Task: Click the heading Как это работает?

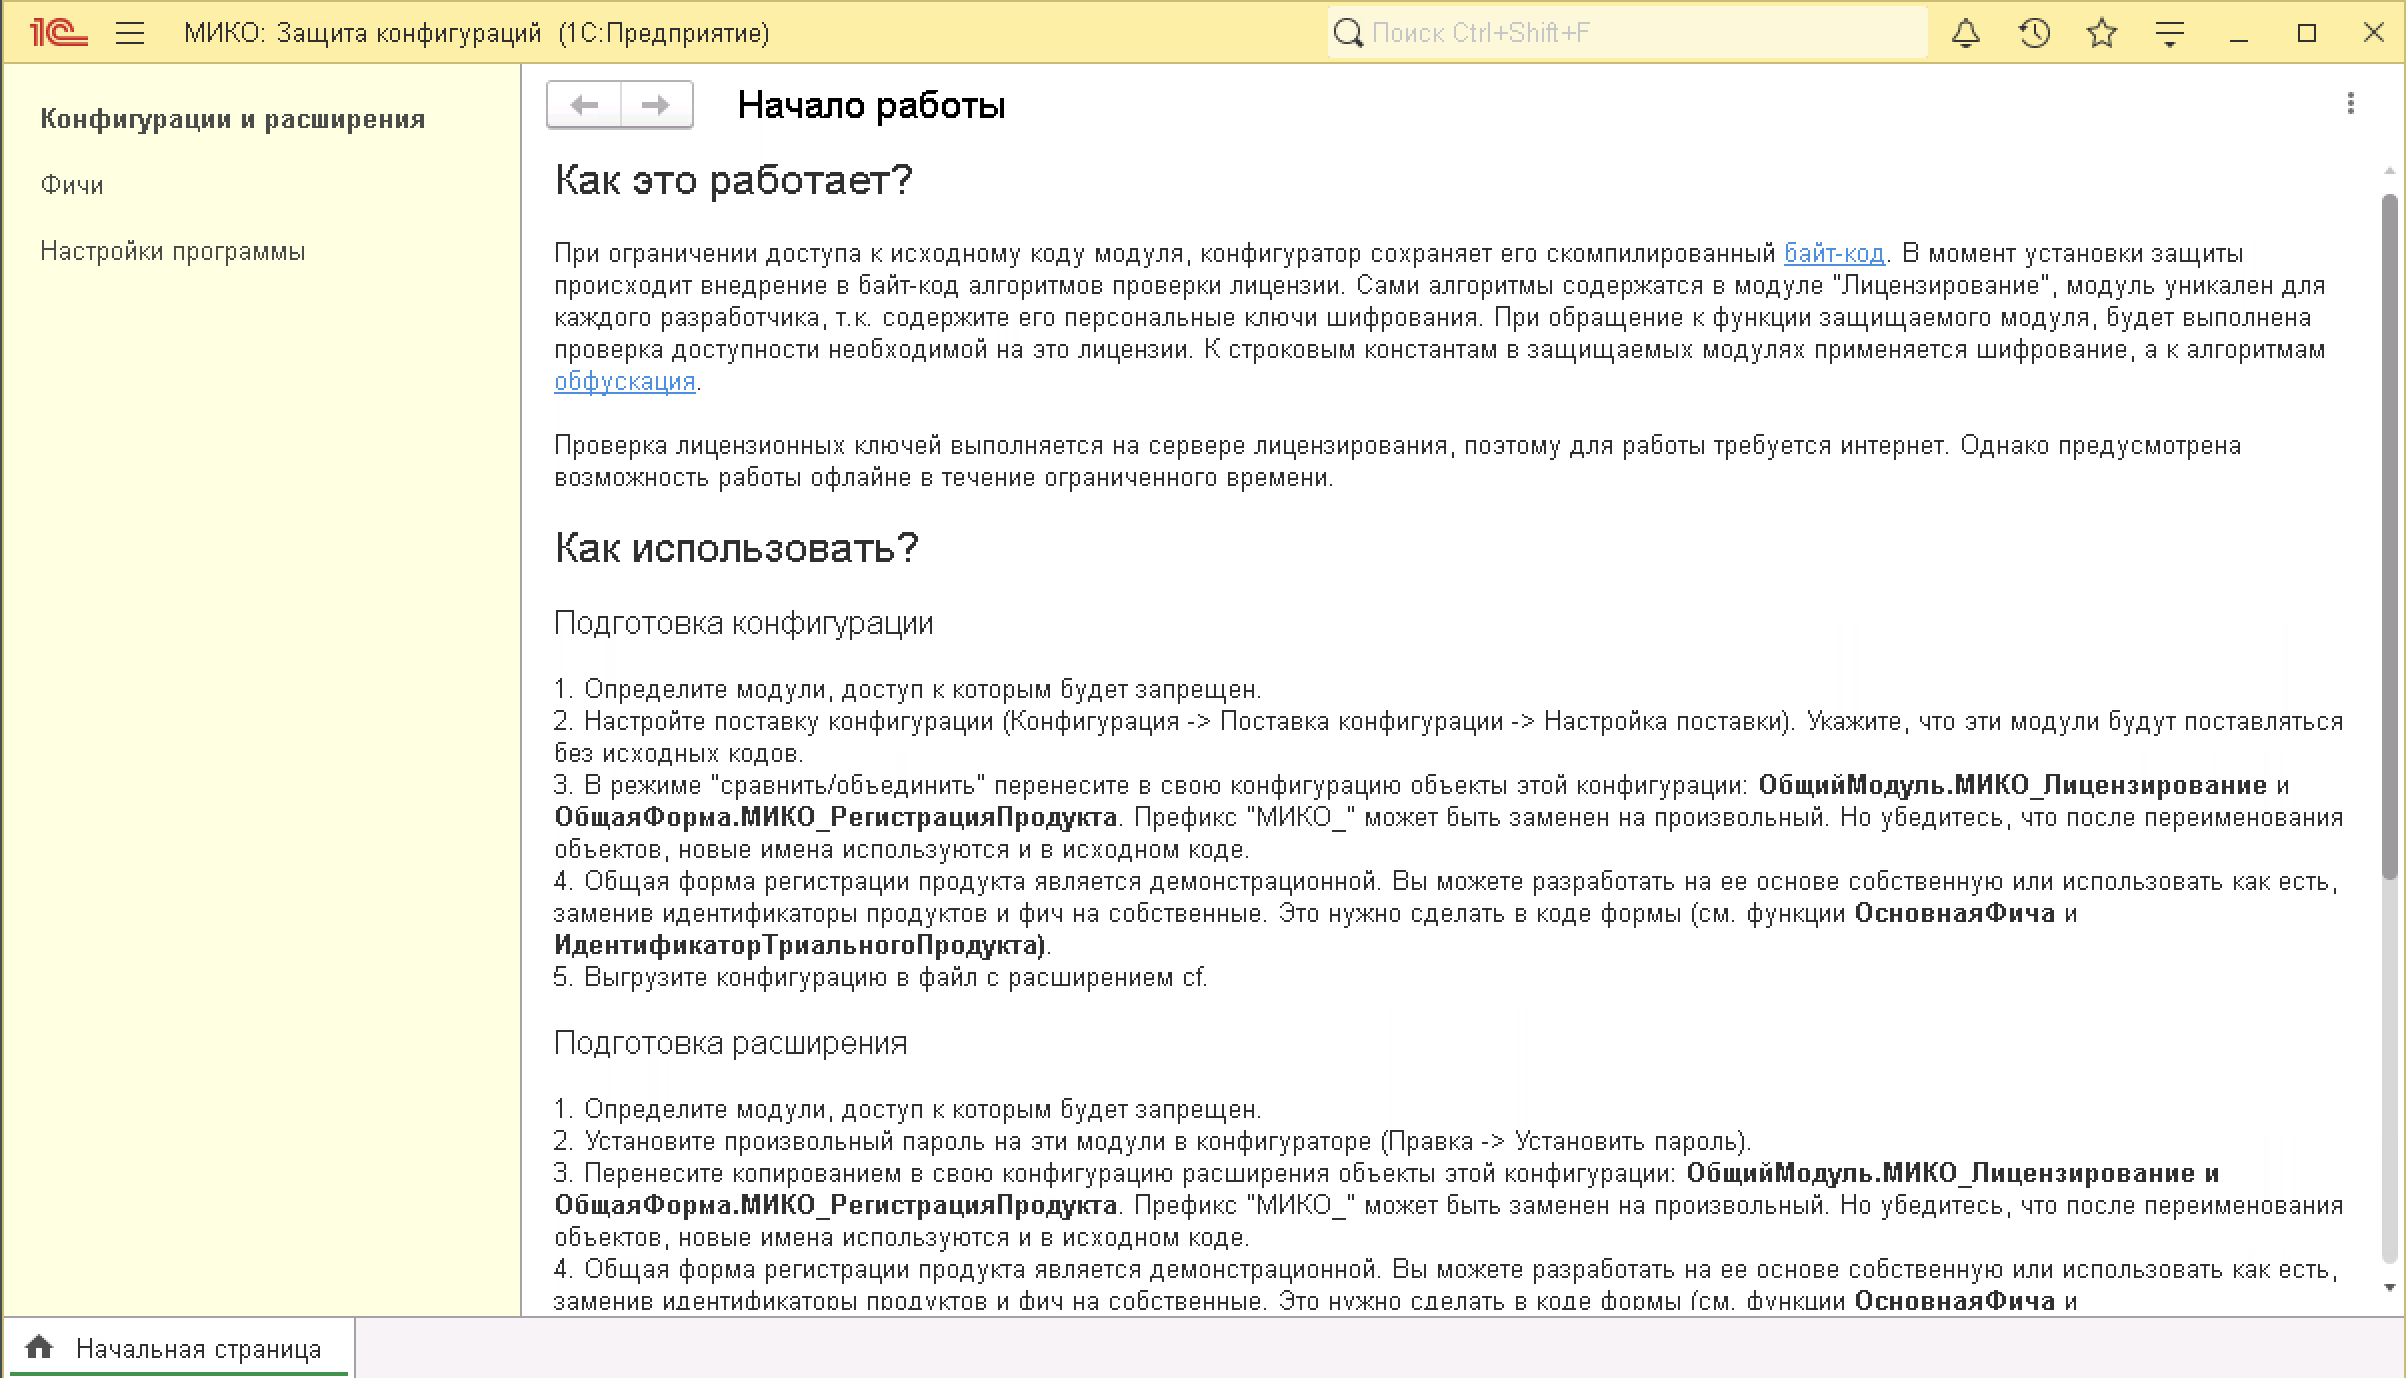Action: pos(733,181)
